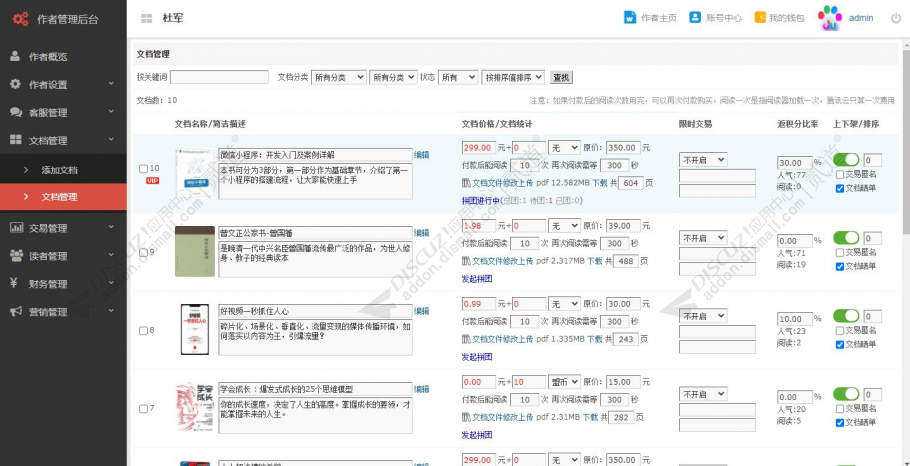Click the 查找 search button

[561, 77]
